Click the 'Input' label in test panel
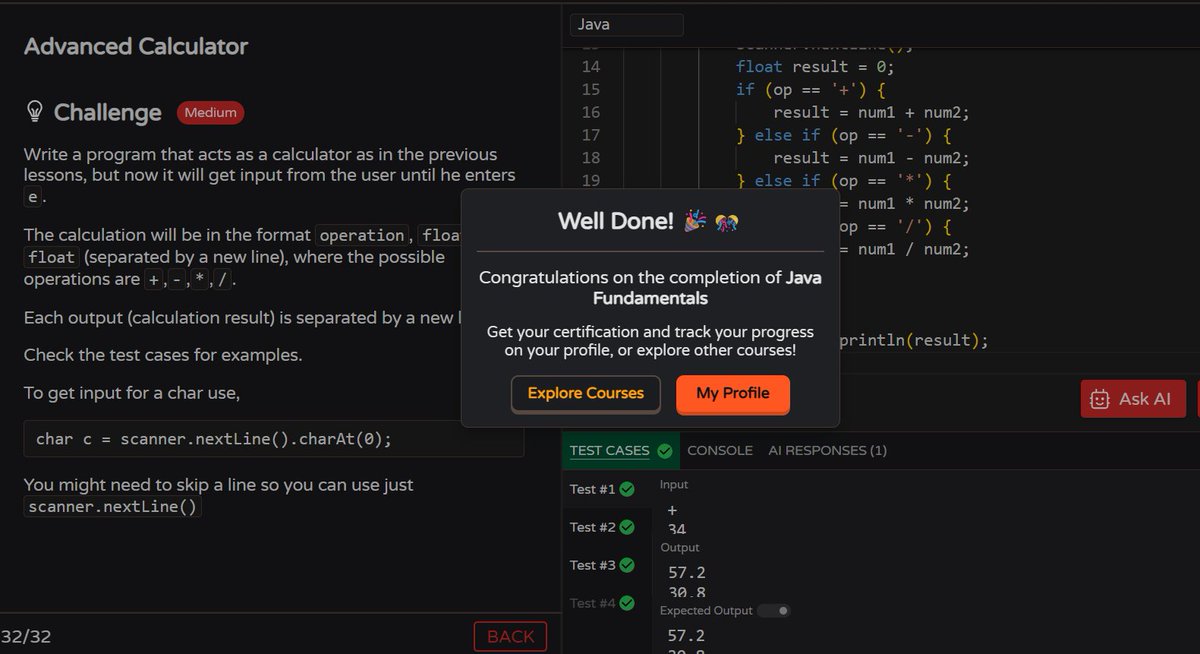Image resolution: width=1200 pixels, height=654 pixels. [674, 484]
